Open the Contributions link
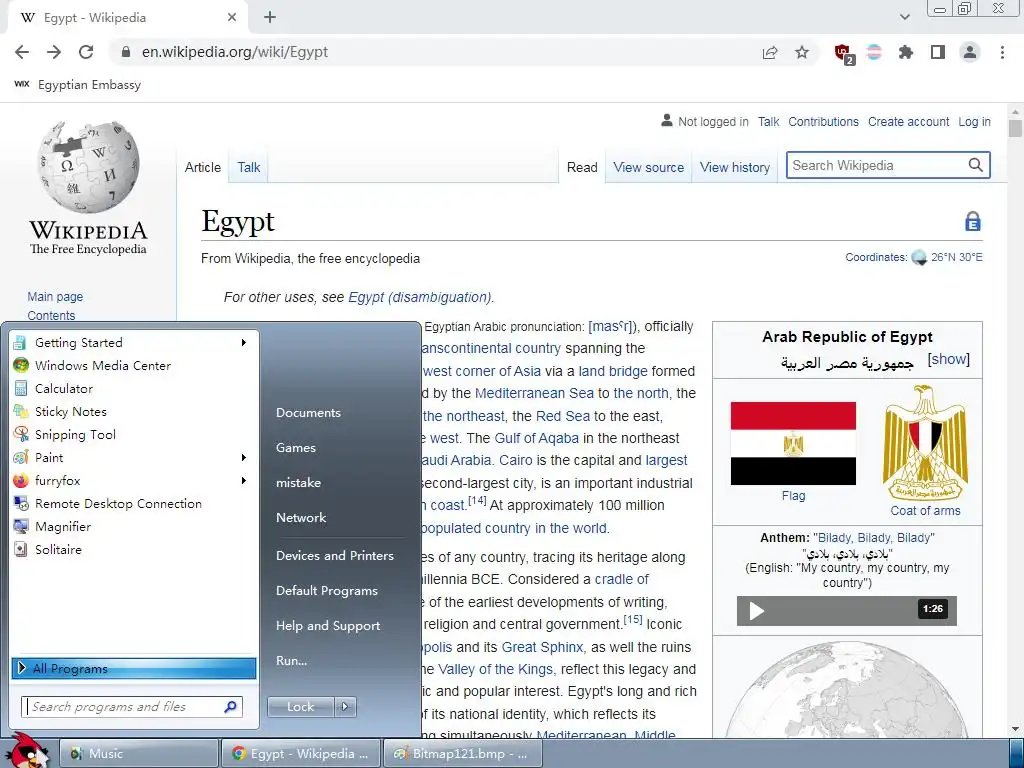 click(823, 121)
